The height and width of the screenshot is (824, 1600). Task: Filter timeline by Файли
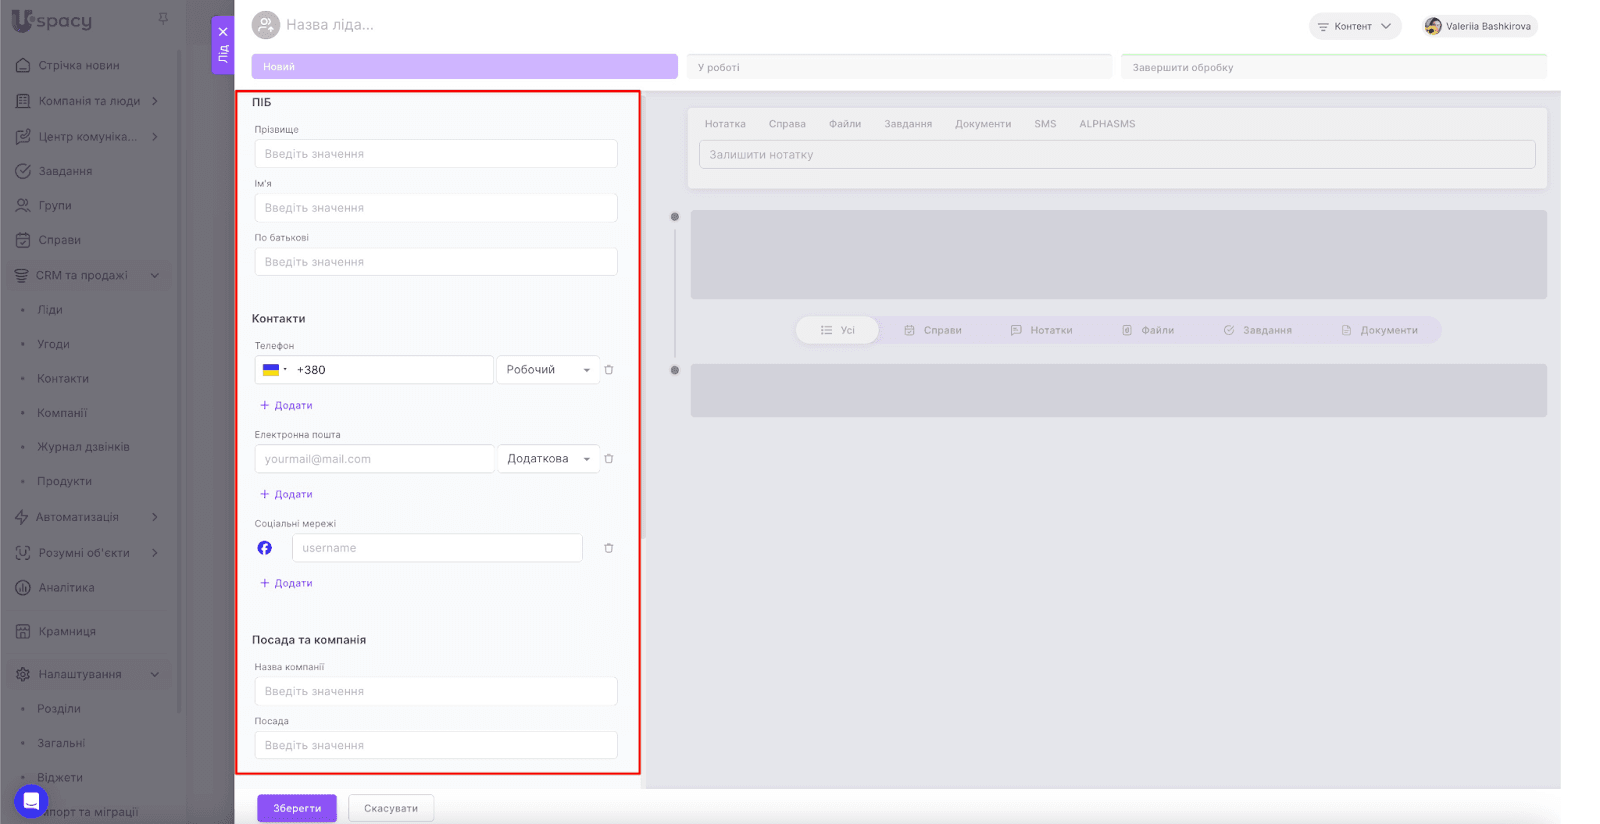pos(1148,330)
